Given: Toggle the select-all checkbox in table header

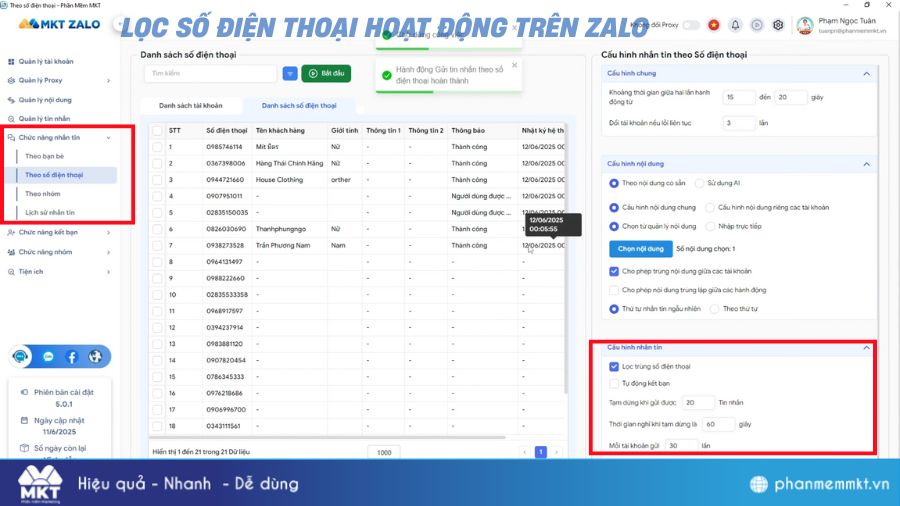Looking at the screenshot, I should [157, 131].
